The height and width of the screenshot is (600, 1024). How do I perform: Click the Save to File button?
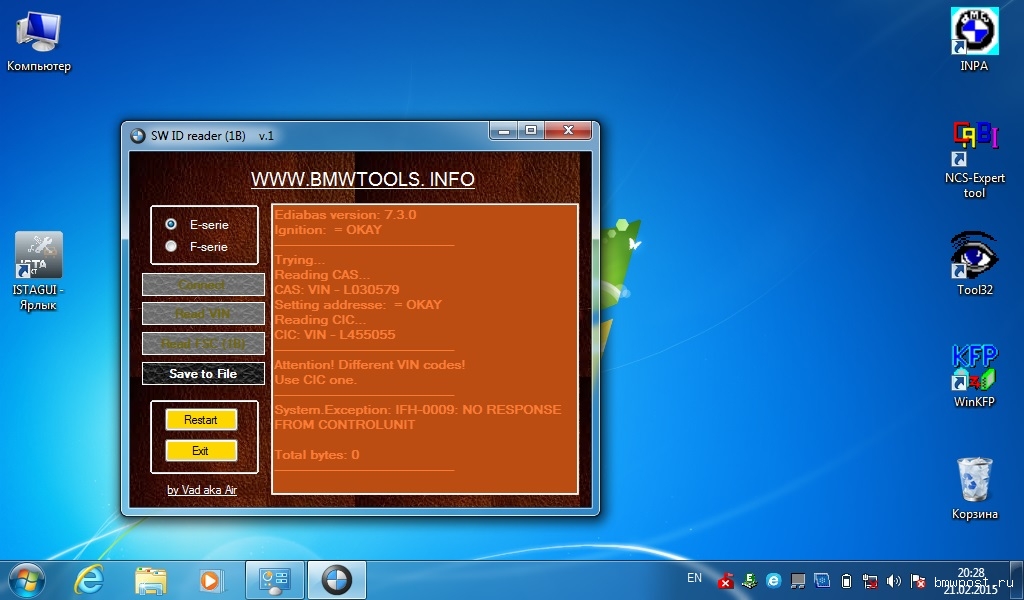203,373
